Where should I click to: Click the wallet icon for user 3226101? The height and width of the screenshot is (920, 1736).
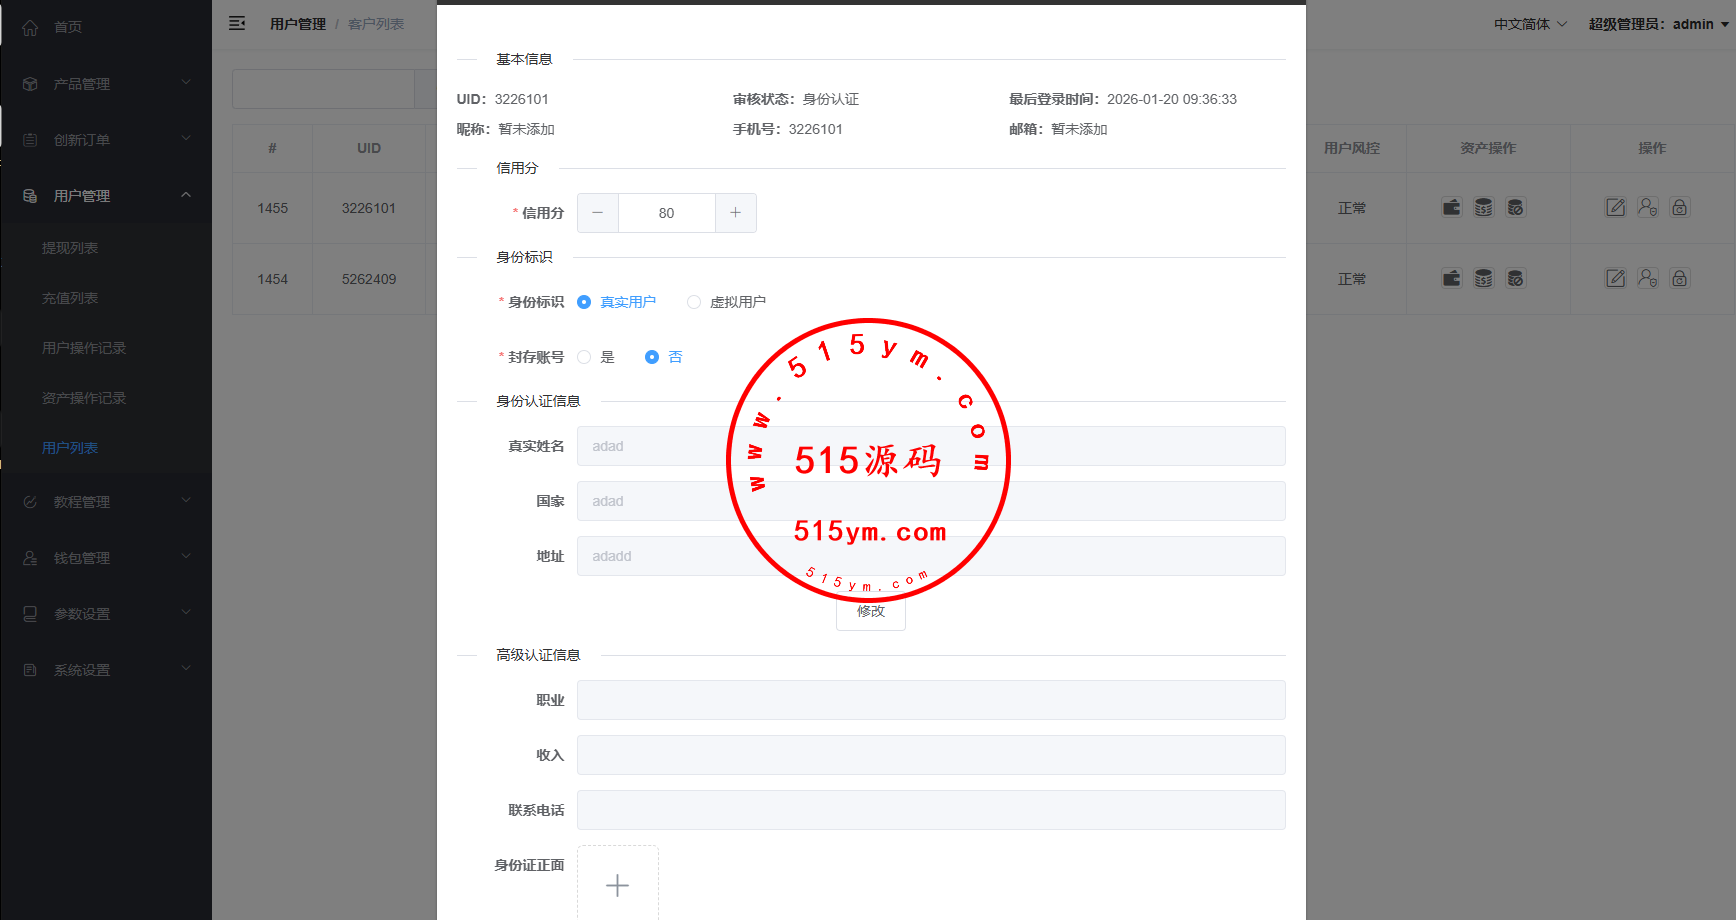tap(1451, 208)
